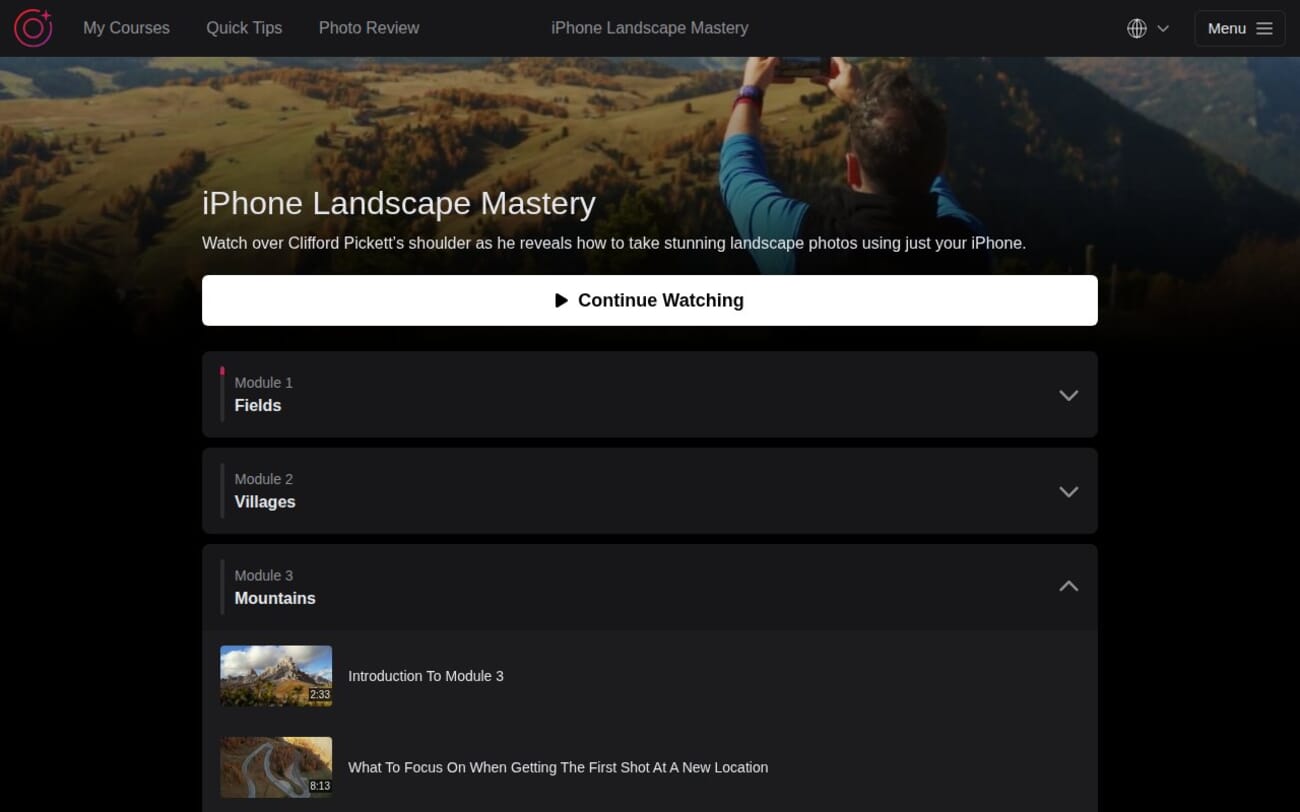Image resolution: width=1300 pixels, height=812 pixels.
Task: Open the Menu button
Action: [1240, 28]
